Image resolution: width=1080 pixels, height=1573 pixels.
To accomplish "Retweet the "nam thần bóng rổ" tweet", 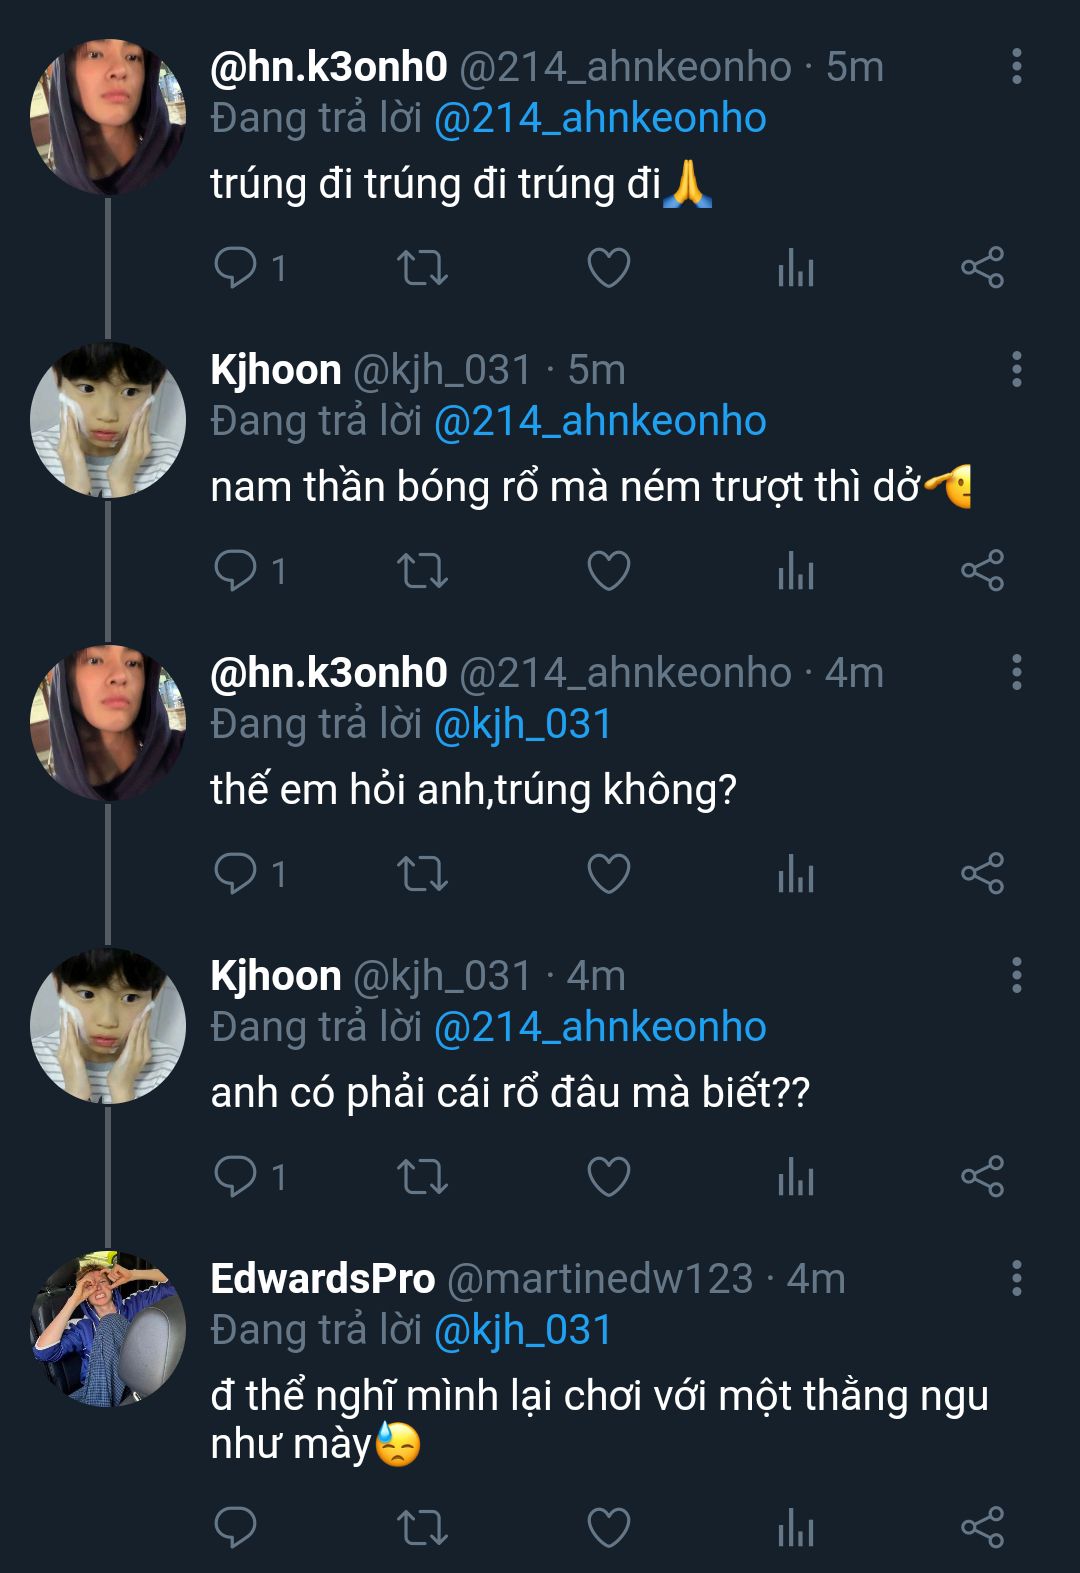I will click(422, 571).
